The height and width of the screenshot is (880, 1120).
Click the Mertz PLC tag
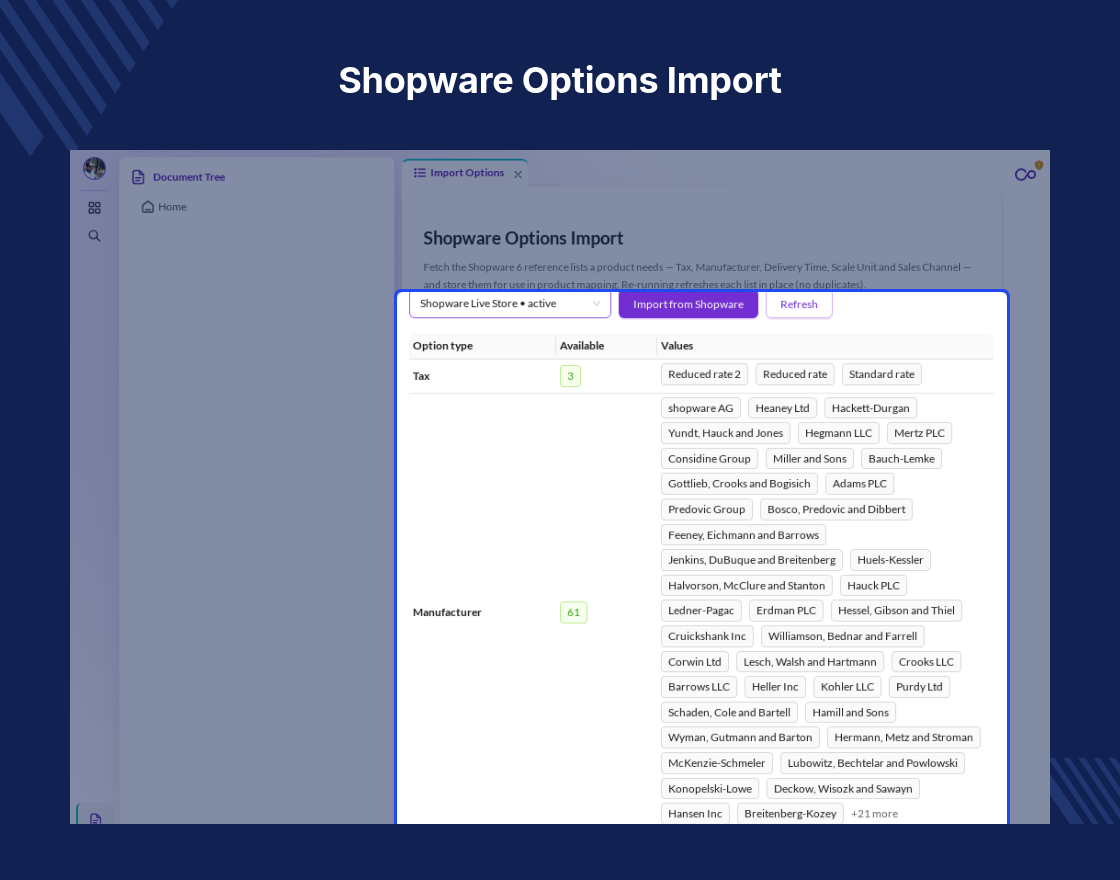pyautogui.click(x=919, y=433)
